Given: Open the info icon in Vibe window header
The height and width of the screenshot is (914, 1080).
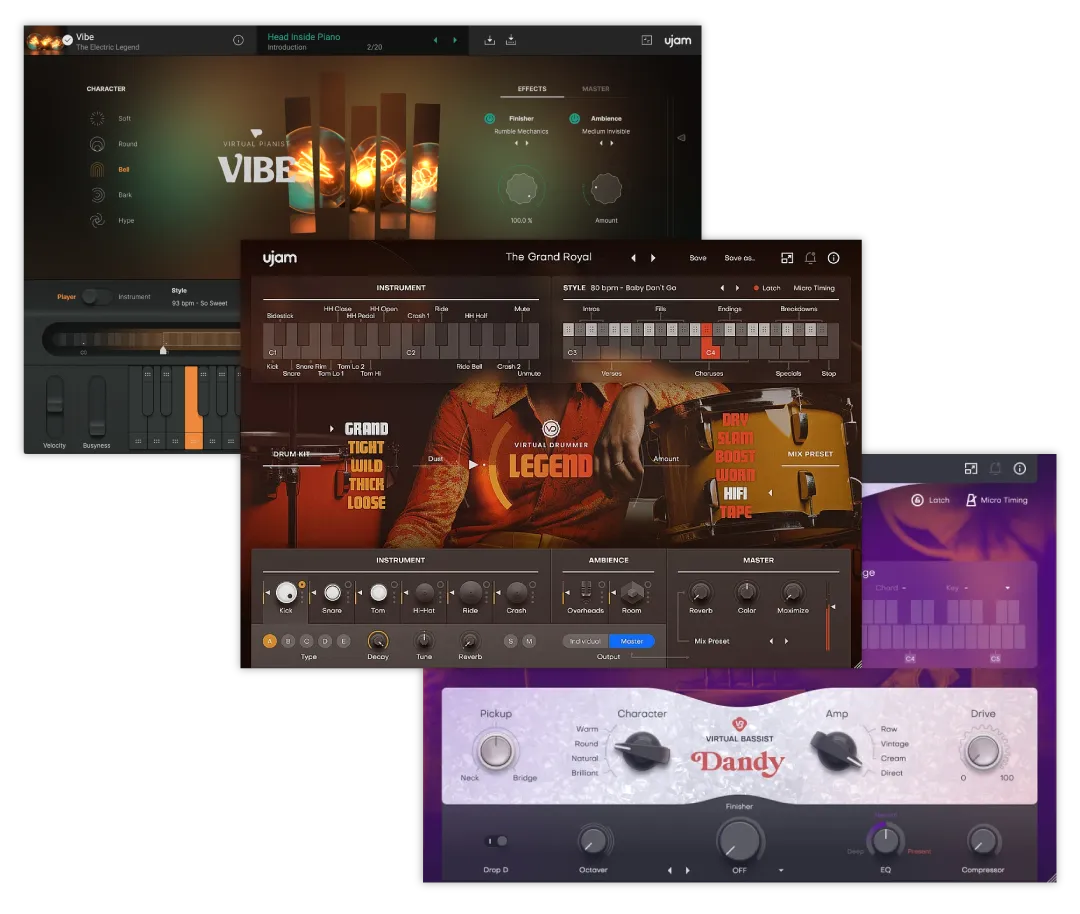Looking at the screenshot, I should click(x=238, y=41).
